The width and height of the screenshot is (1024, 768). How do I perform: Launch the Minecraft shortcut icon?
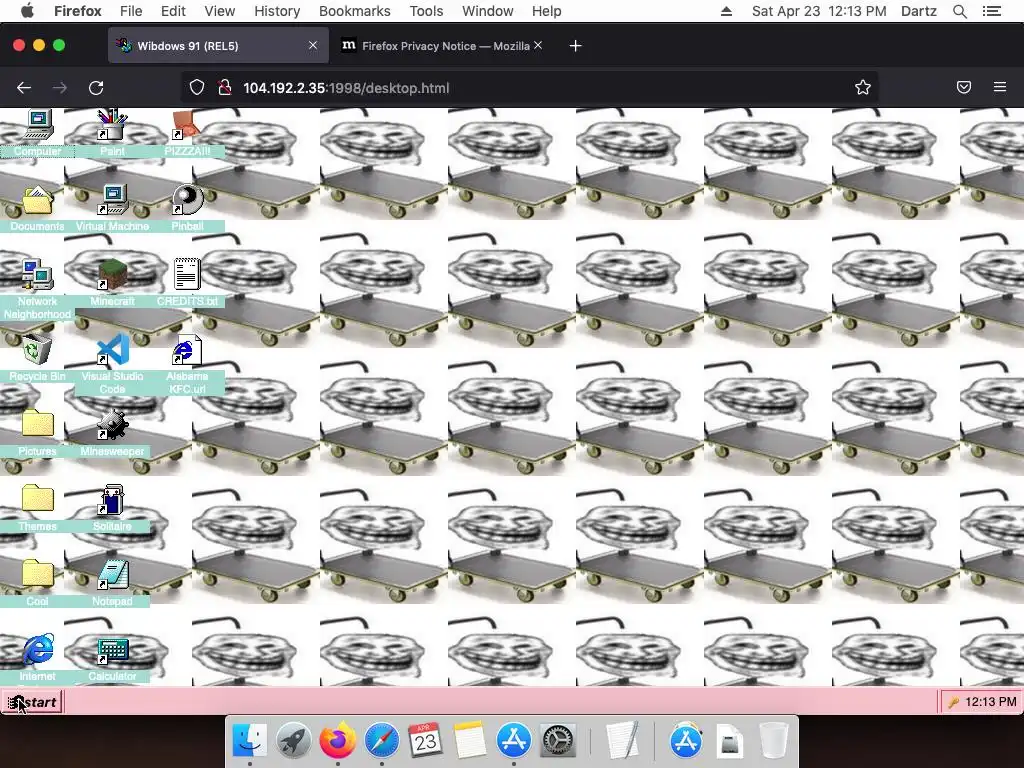[x=112, y=275]
